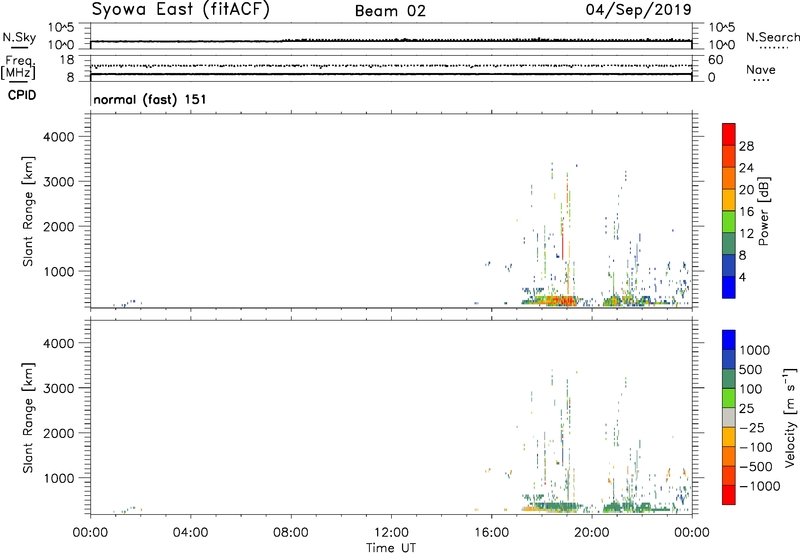Click the left '10^5' noise axis tick
The width and height of the screenshot is (800, 554).
click(61, 28)
